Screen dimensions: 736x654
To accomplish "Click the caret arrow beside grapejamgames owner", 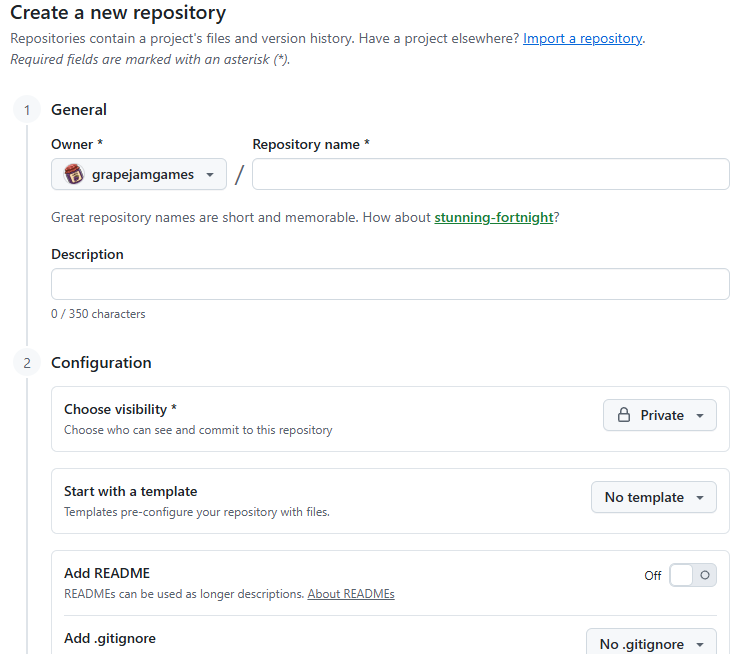I will (209, 175).
